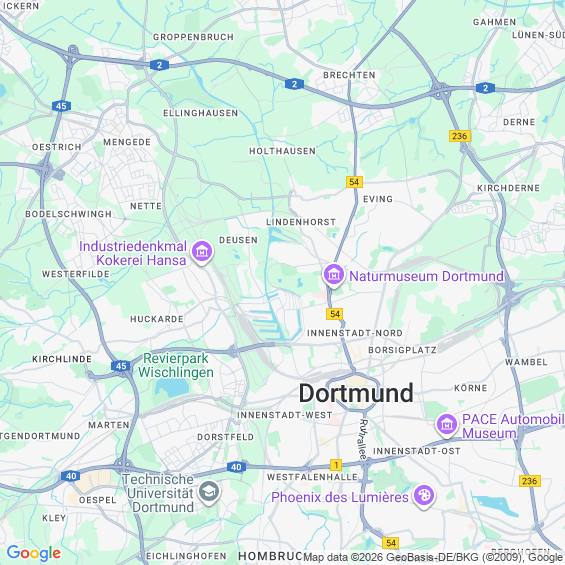Click the Phoenix des Lumières art pin
The width and height of the screenshot is (565, 565).
click(424, 496)
